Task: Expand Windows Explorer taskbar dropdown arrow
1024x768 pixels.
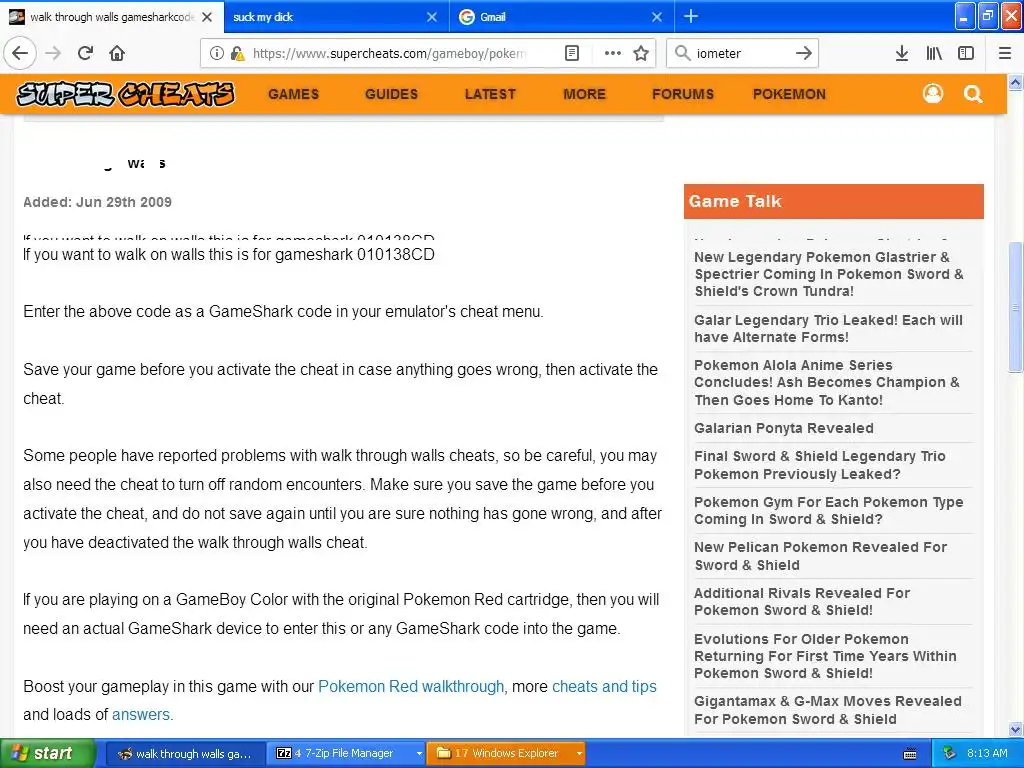Action: coord(579,754)
